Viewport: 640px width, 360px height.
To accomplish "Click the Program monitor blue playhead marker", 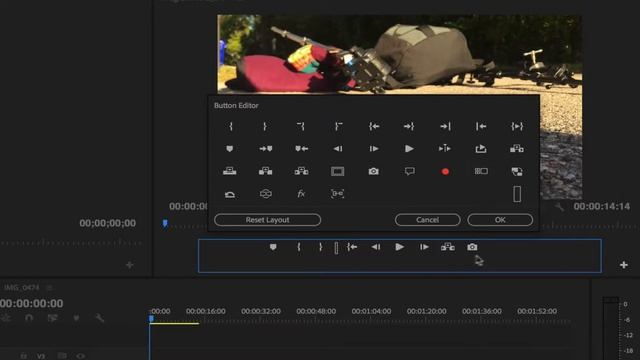I will coord(165,223).
